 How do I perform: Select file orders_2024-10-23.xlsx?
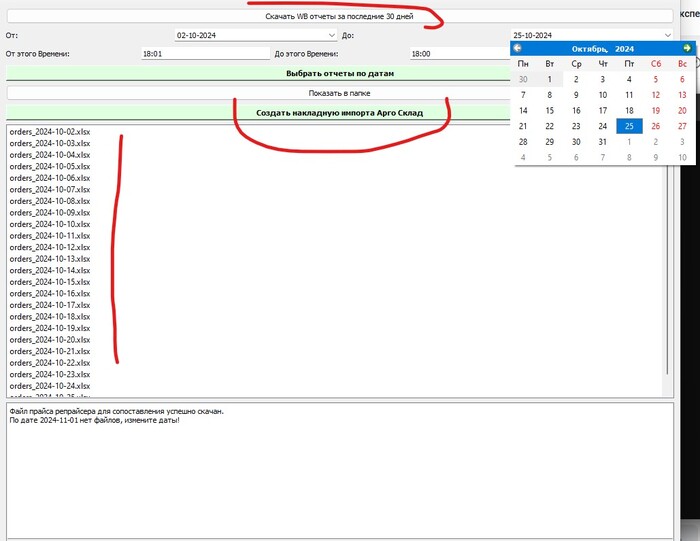click(50, 375)
